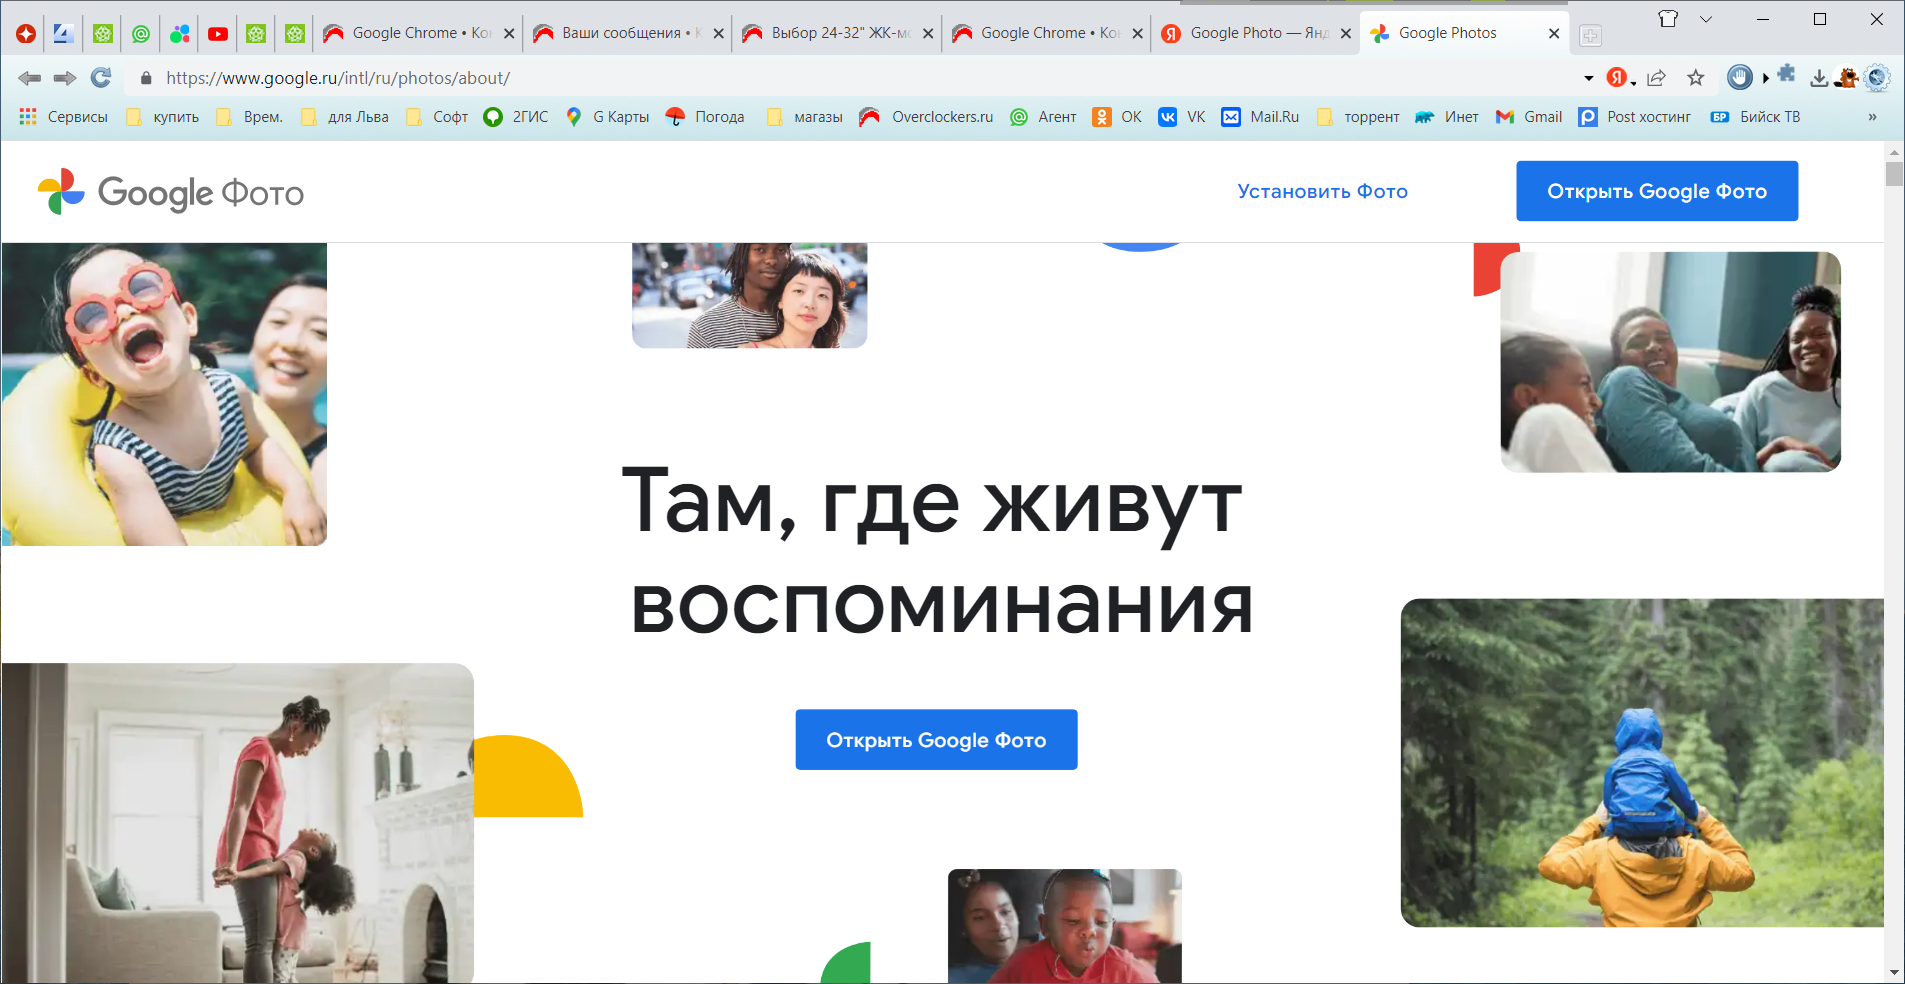Open the Post хостинг bookmark
The image size is (1905, 984).
pos(1635,117)
